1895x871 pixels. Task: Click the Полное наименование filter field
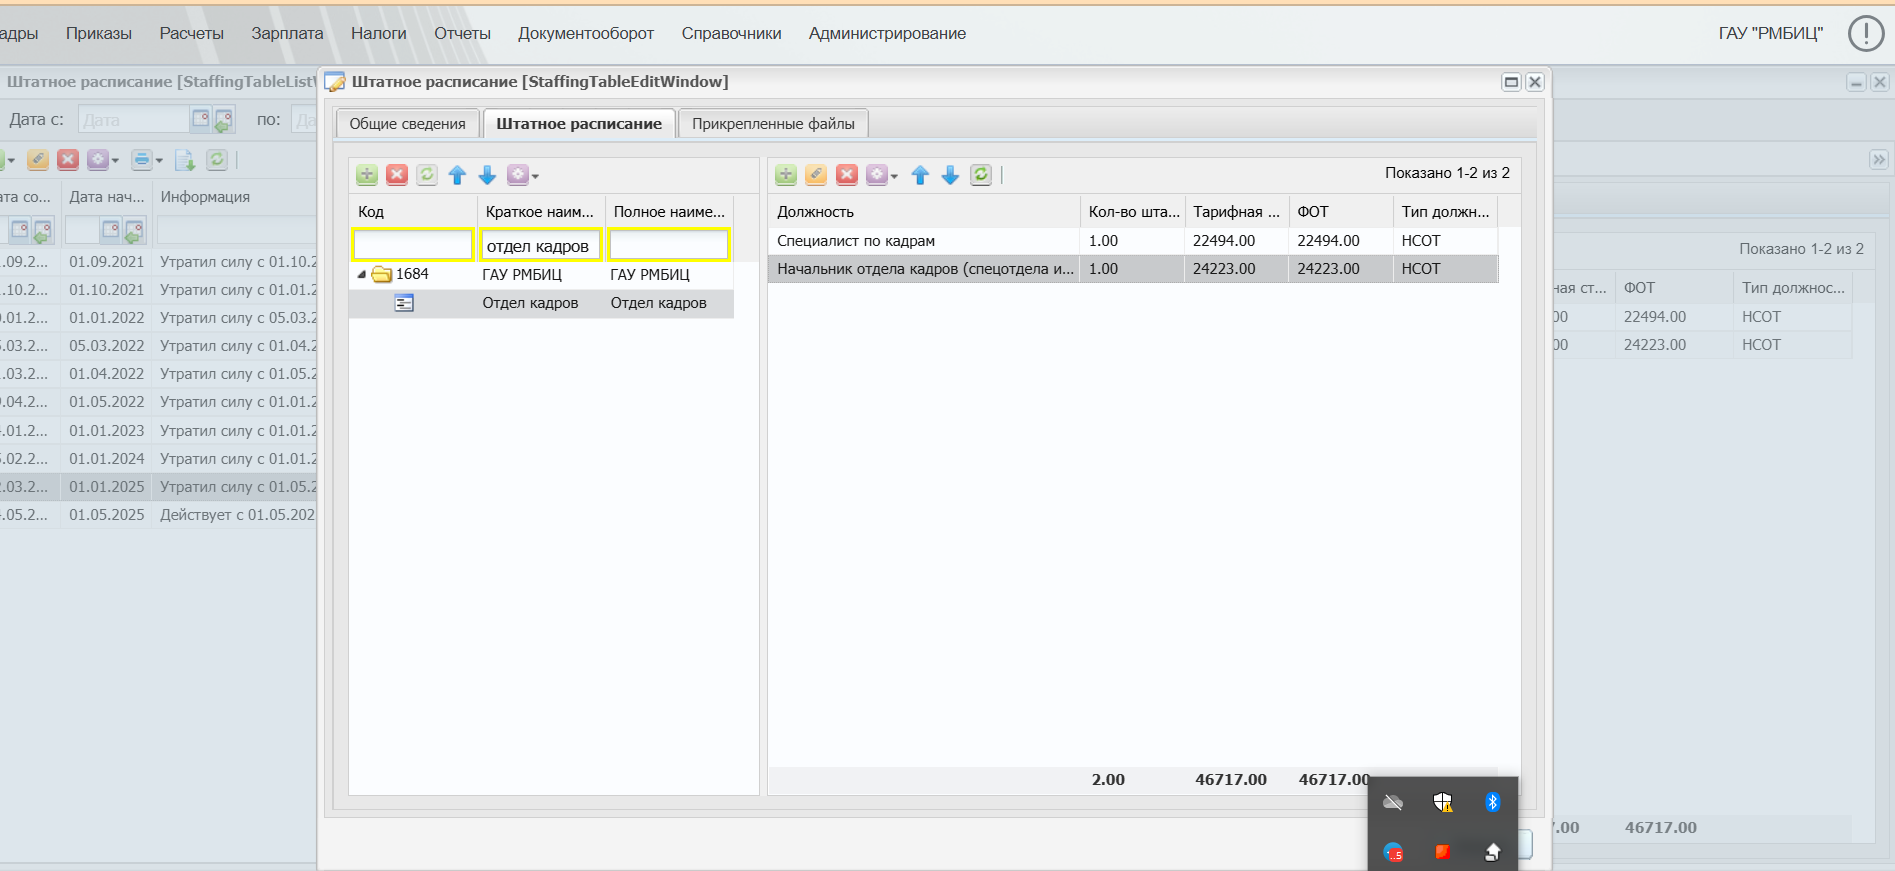[x=669, y=245]
